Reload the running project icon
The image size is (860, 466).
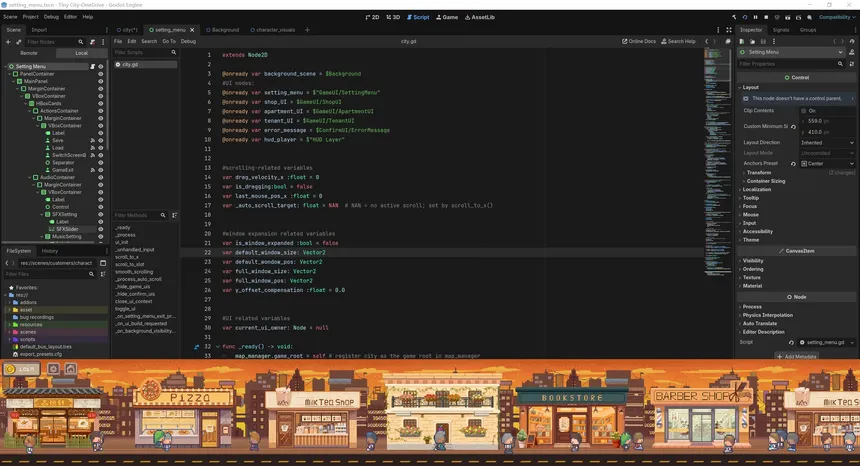coord(745,18)
